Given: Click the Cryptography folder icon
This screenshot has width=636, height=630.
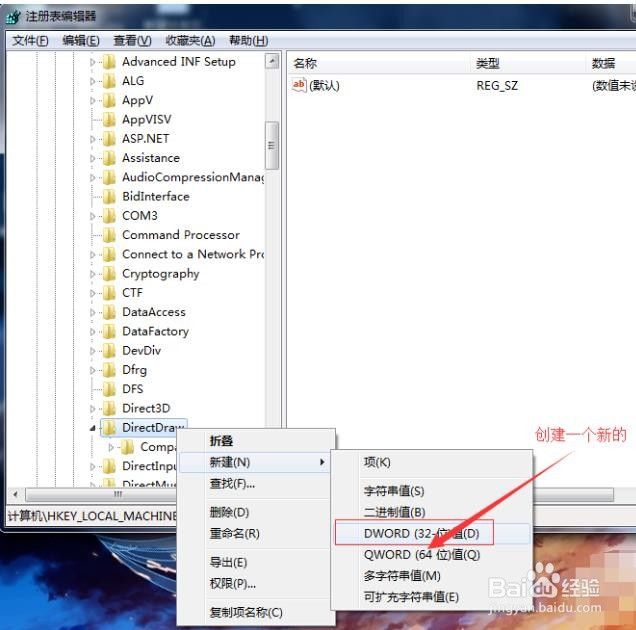Looking at the screenshot, I should (x=109, y=274).
